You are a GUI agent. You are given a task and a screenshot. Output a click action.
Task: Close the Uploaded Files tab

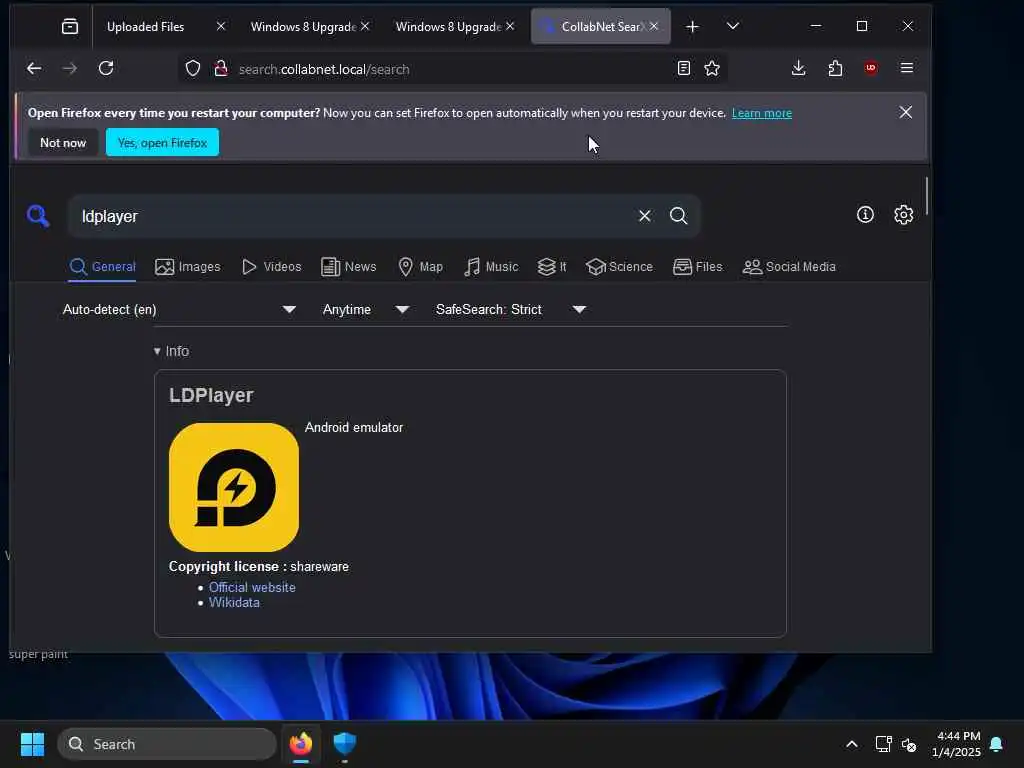click(x=221, y=26)
